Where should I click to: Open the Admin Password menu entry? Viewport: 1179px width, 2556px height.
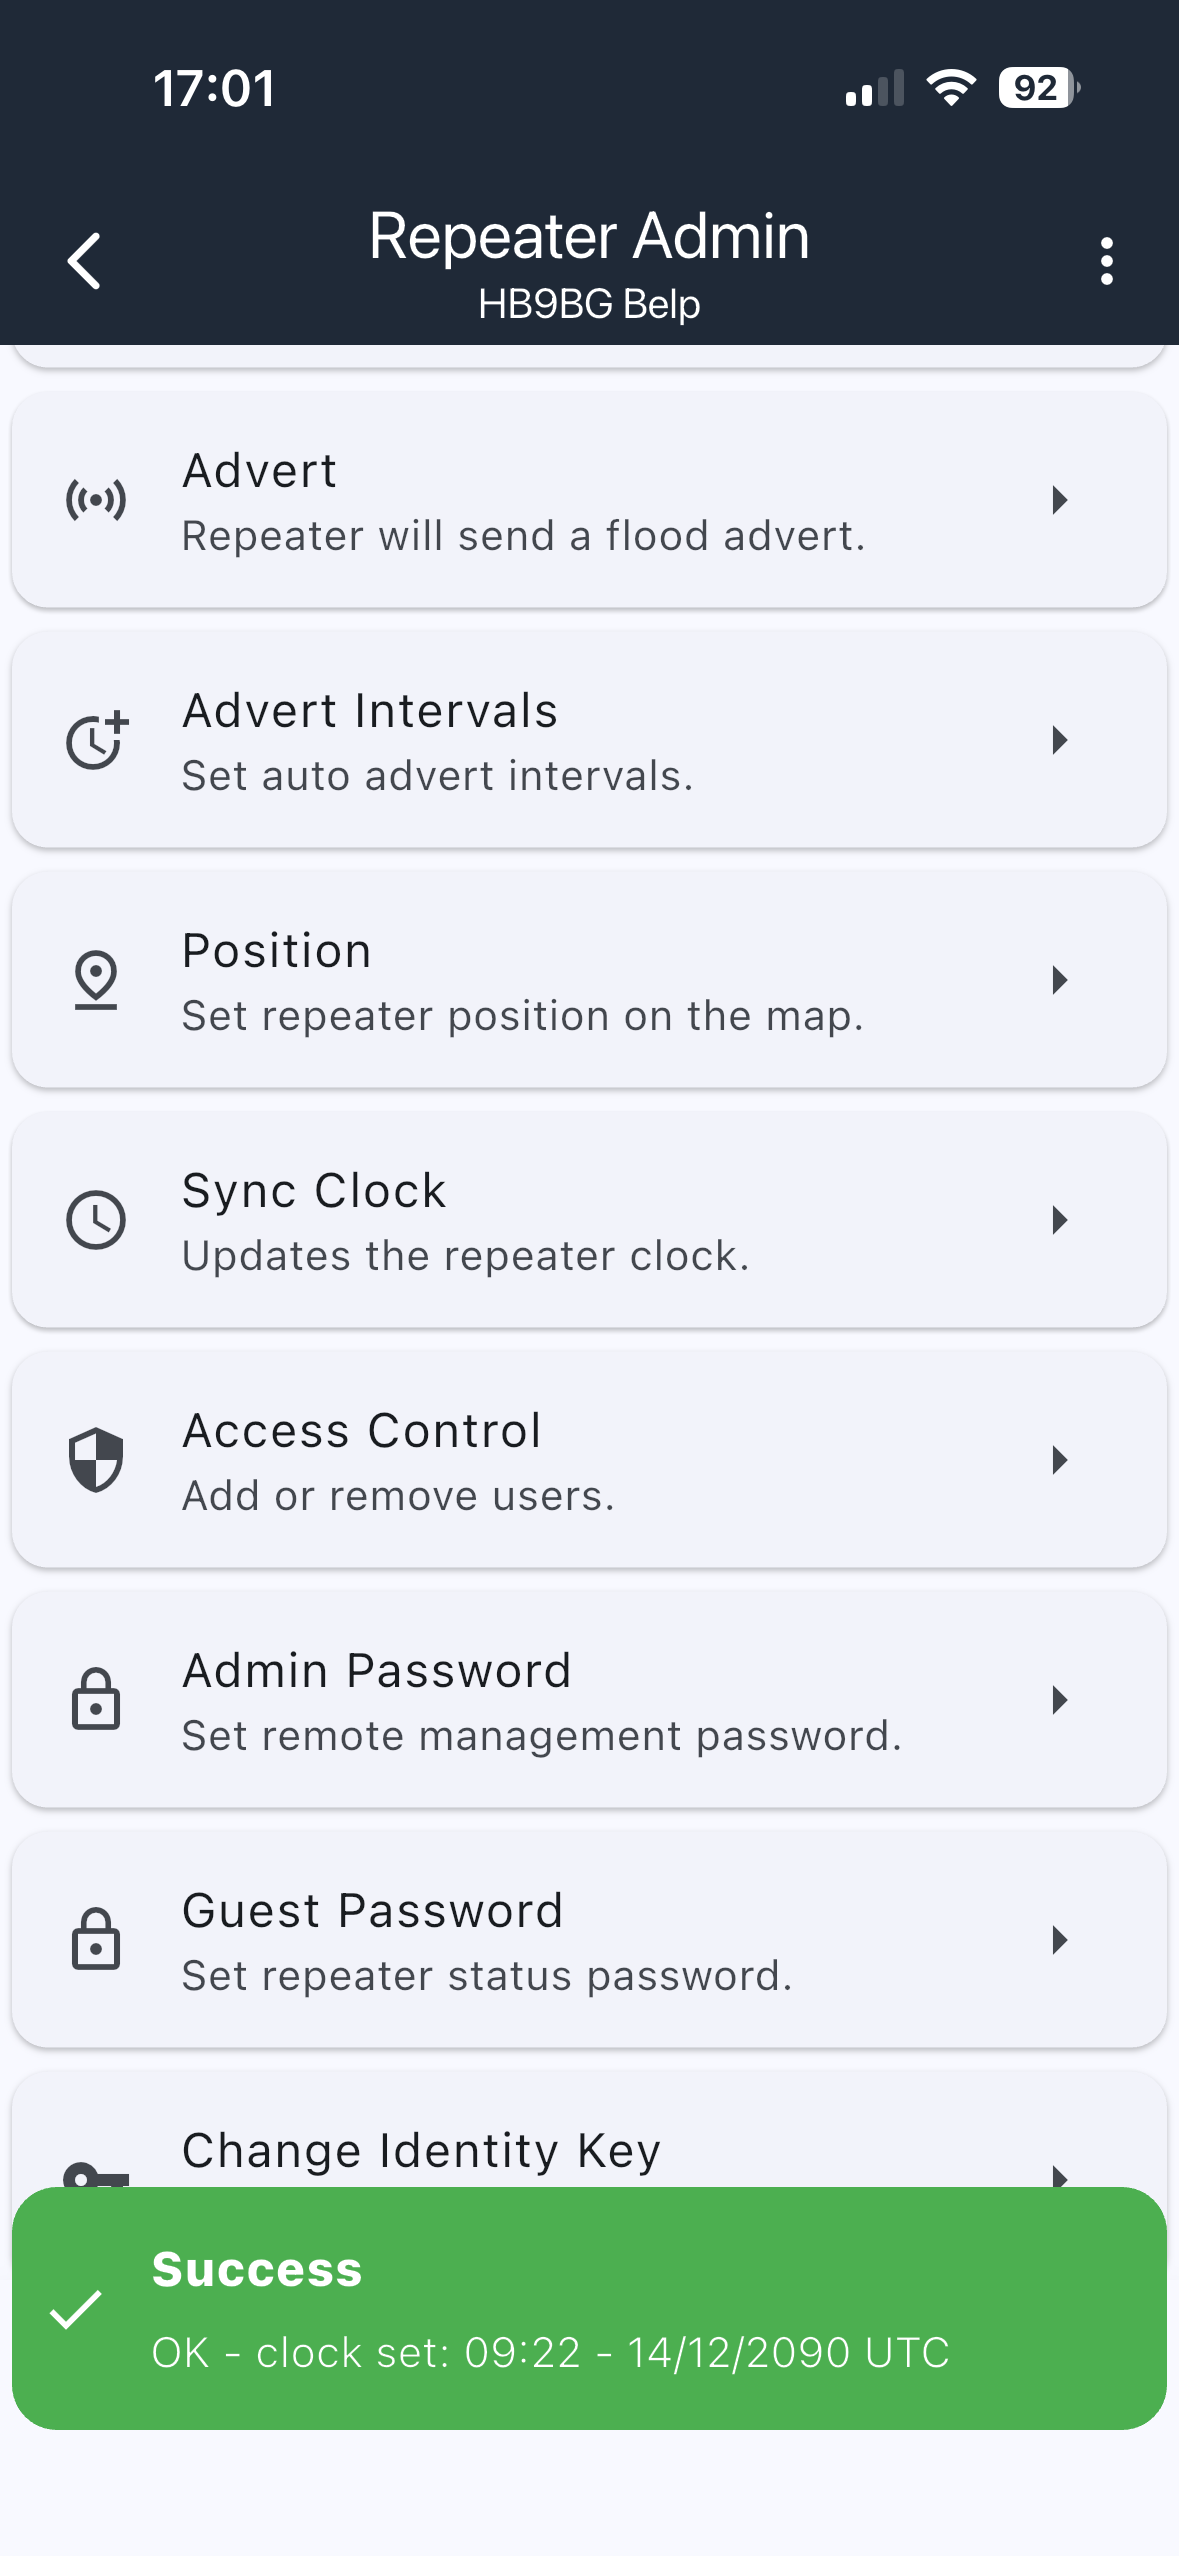tap(588, 1700)
